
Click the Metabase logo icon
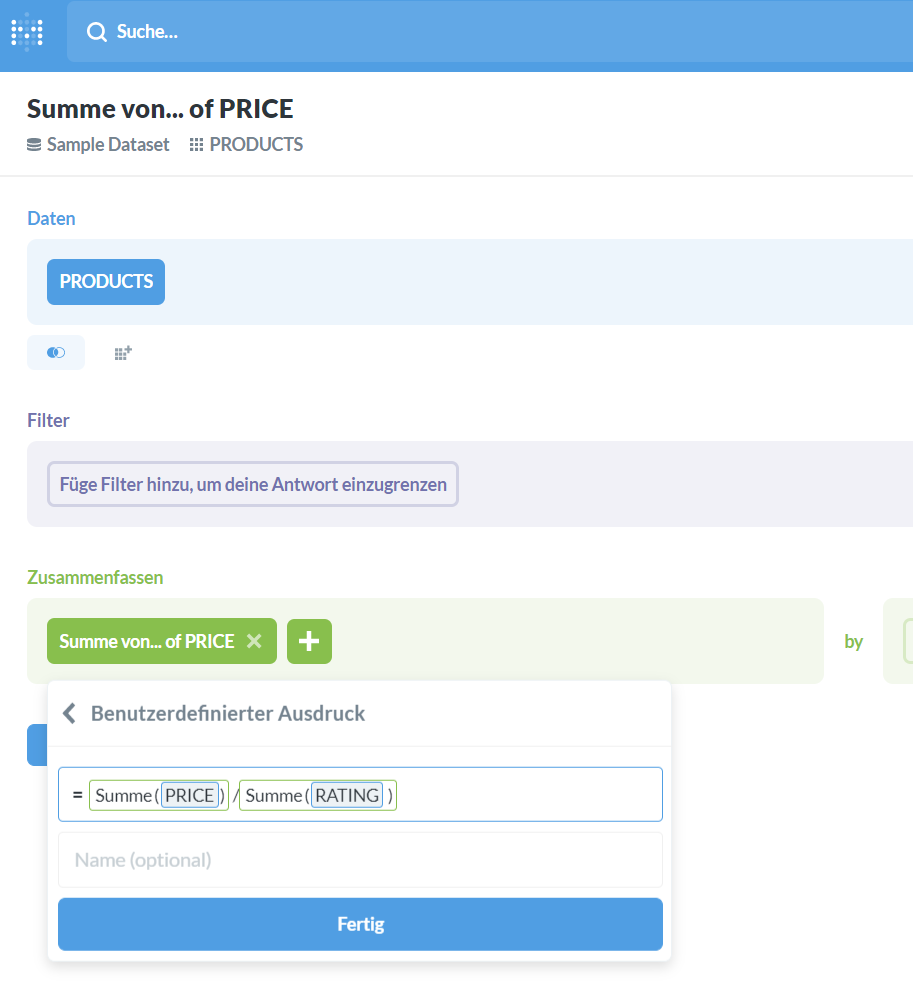tap(27, 31)
